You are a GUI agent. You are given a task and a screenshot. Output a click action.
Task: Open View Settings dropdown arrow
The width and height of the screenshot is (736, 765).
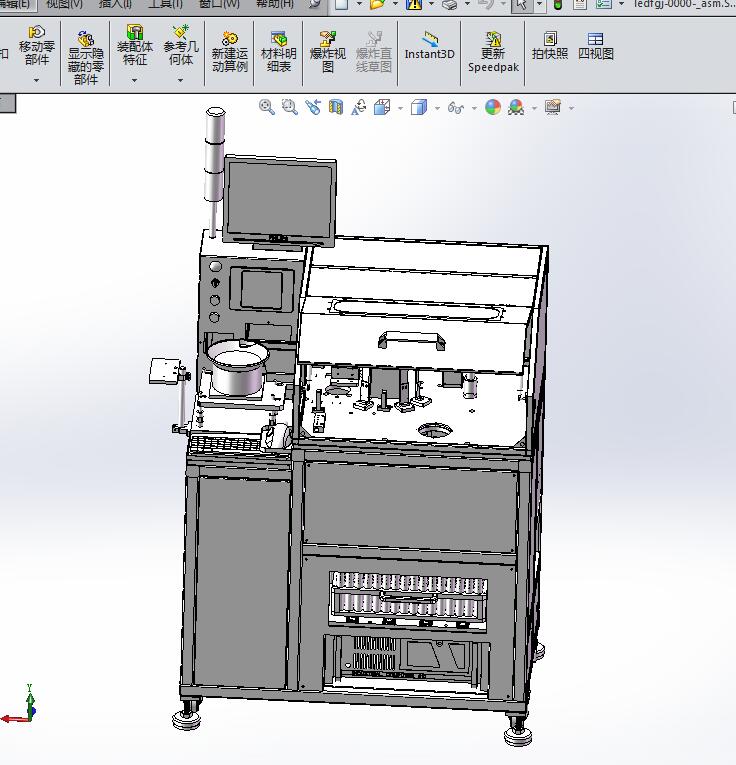572,108
